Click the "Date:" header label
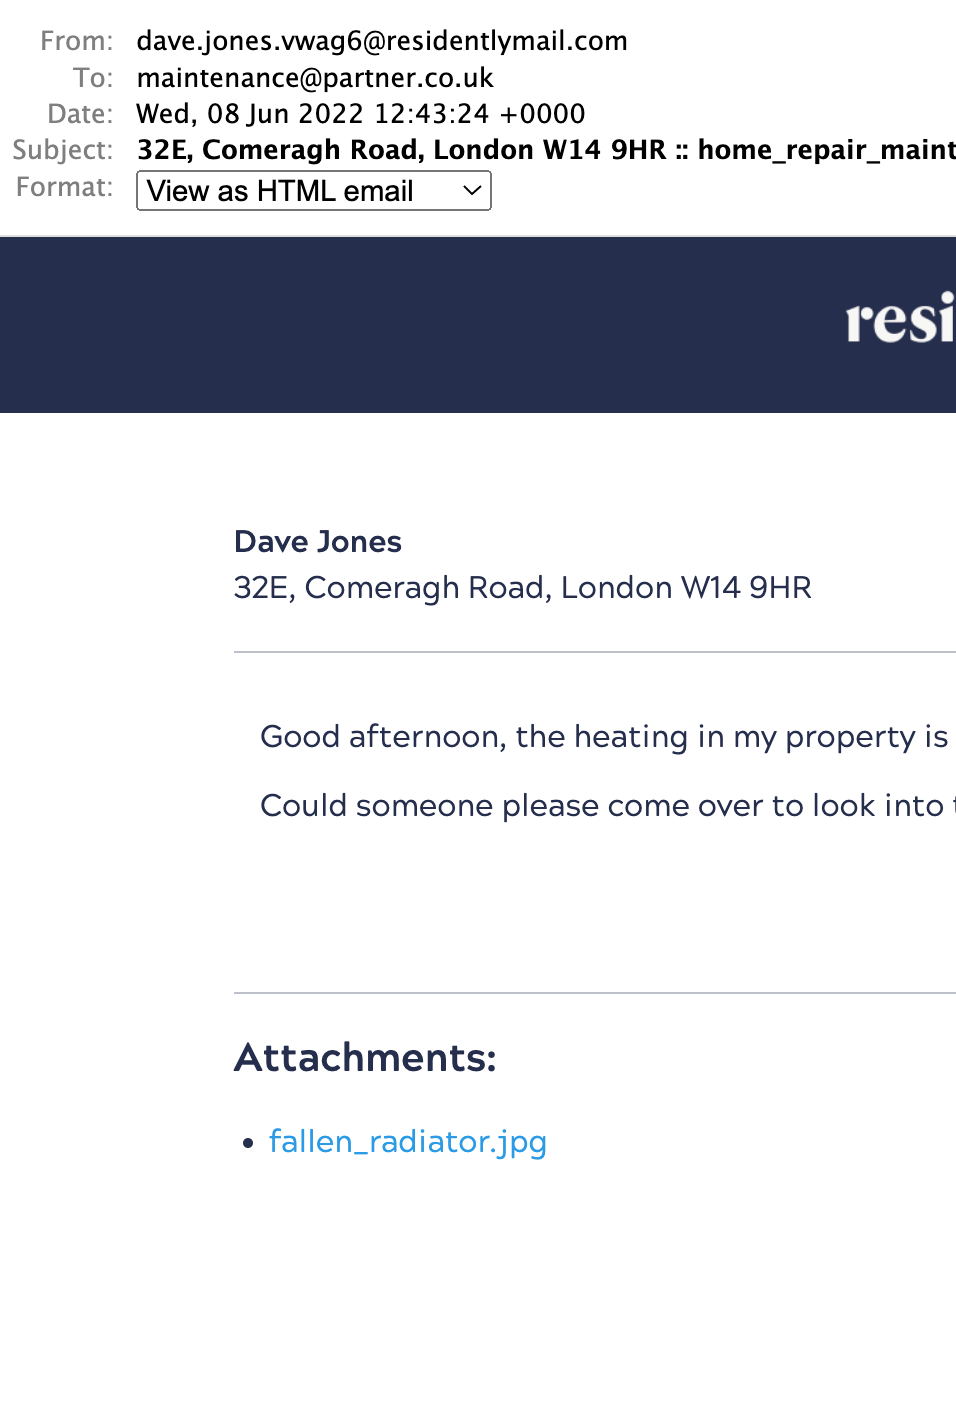The image size is (956, 1422). [80, 114]
